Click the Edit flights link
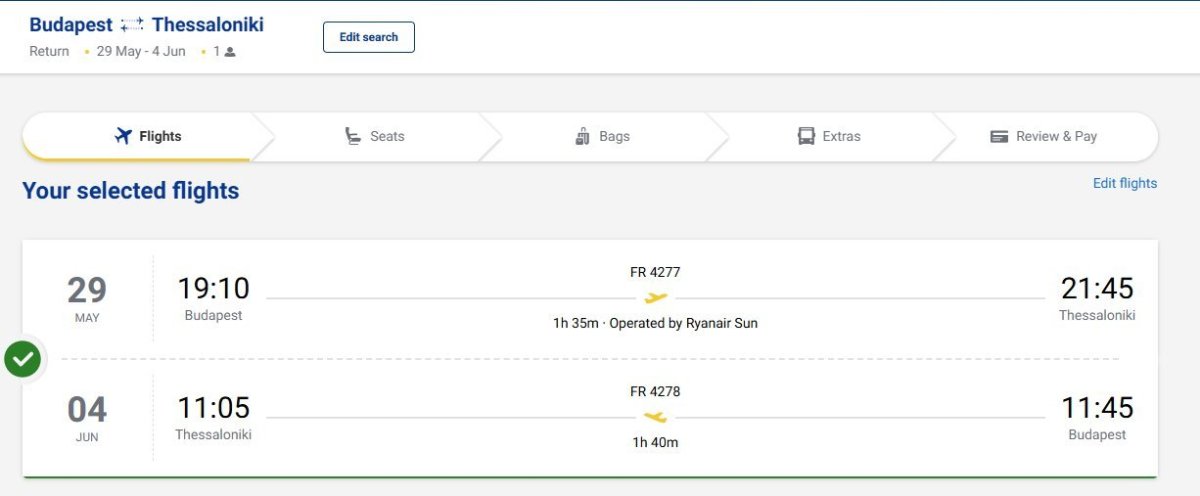 pyautogui.click(x=1124, y=183)
